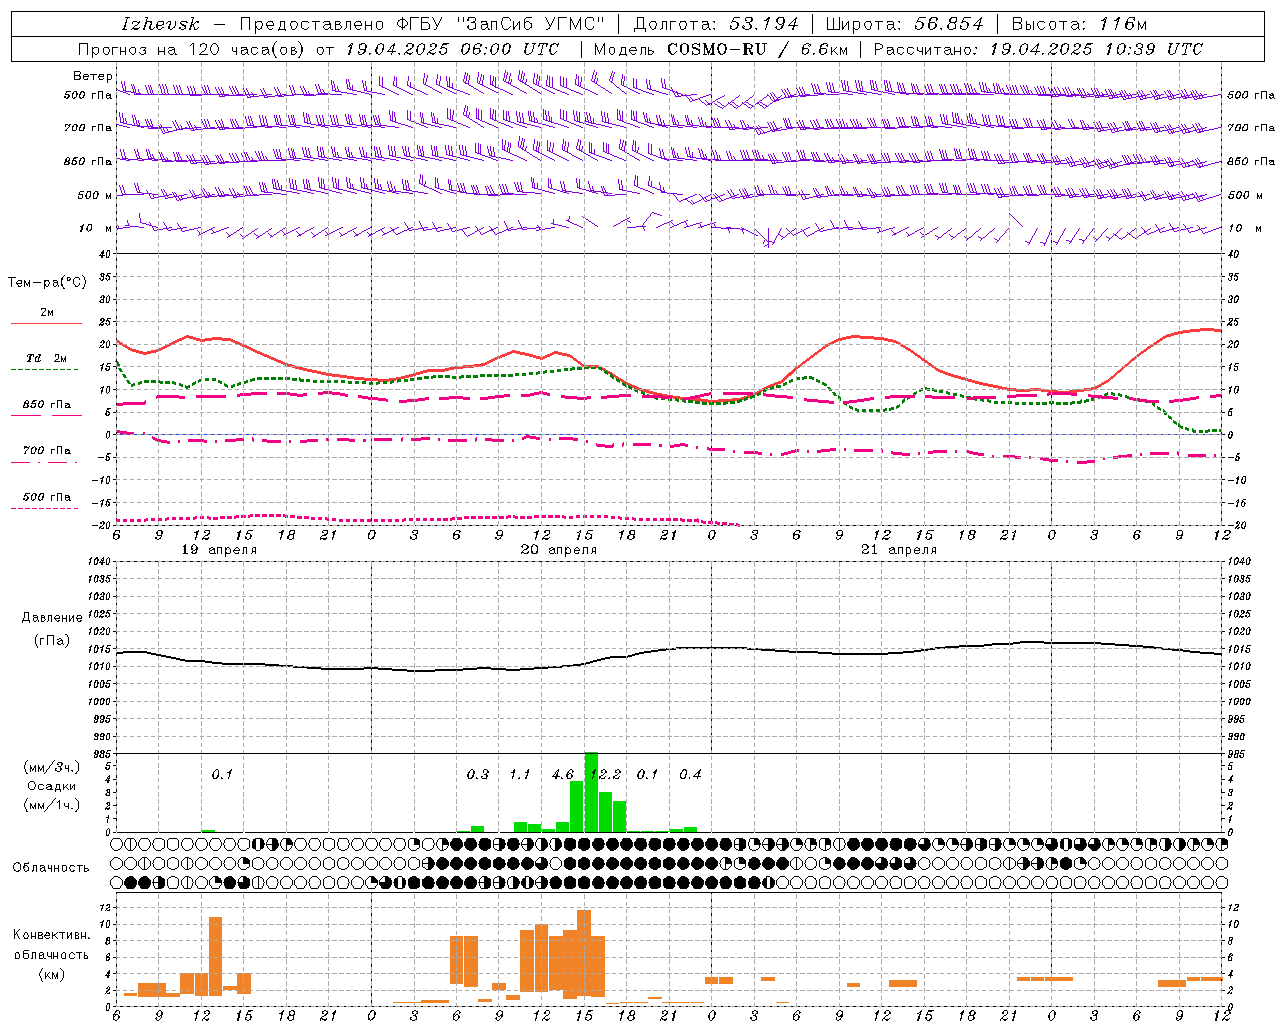Click the '0.3' three-hour precipitation value

pos(478,774)
